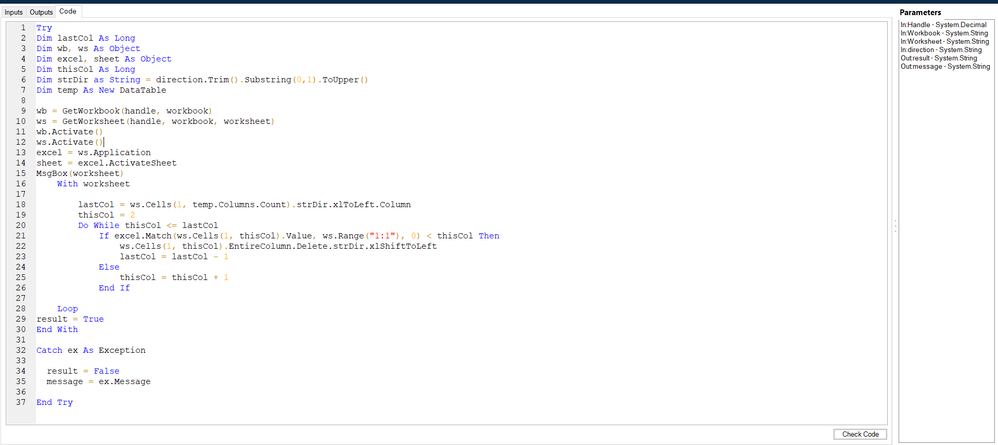Click line number 37 in the gutter
Screen dimensions: 998x445
coord(22,402)
